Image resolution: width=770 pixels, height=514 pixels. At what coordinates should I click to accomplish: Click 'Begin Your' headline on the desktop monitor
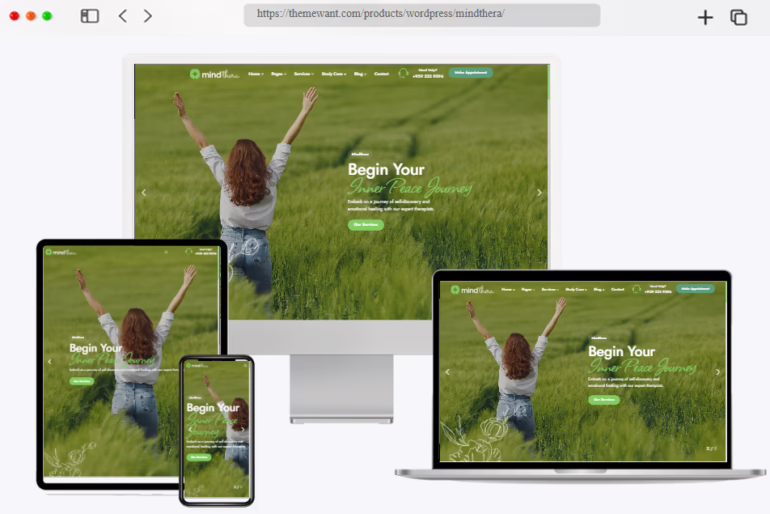tap(386, 169)
